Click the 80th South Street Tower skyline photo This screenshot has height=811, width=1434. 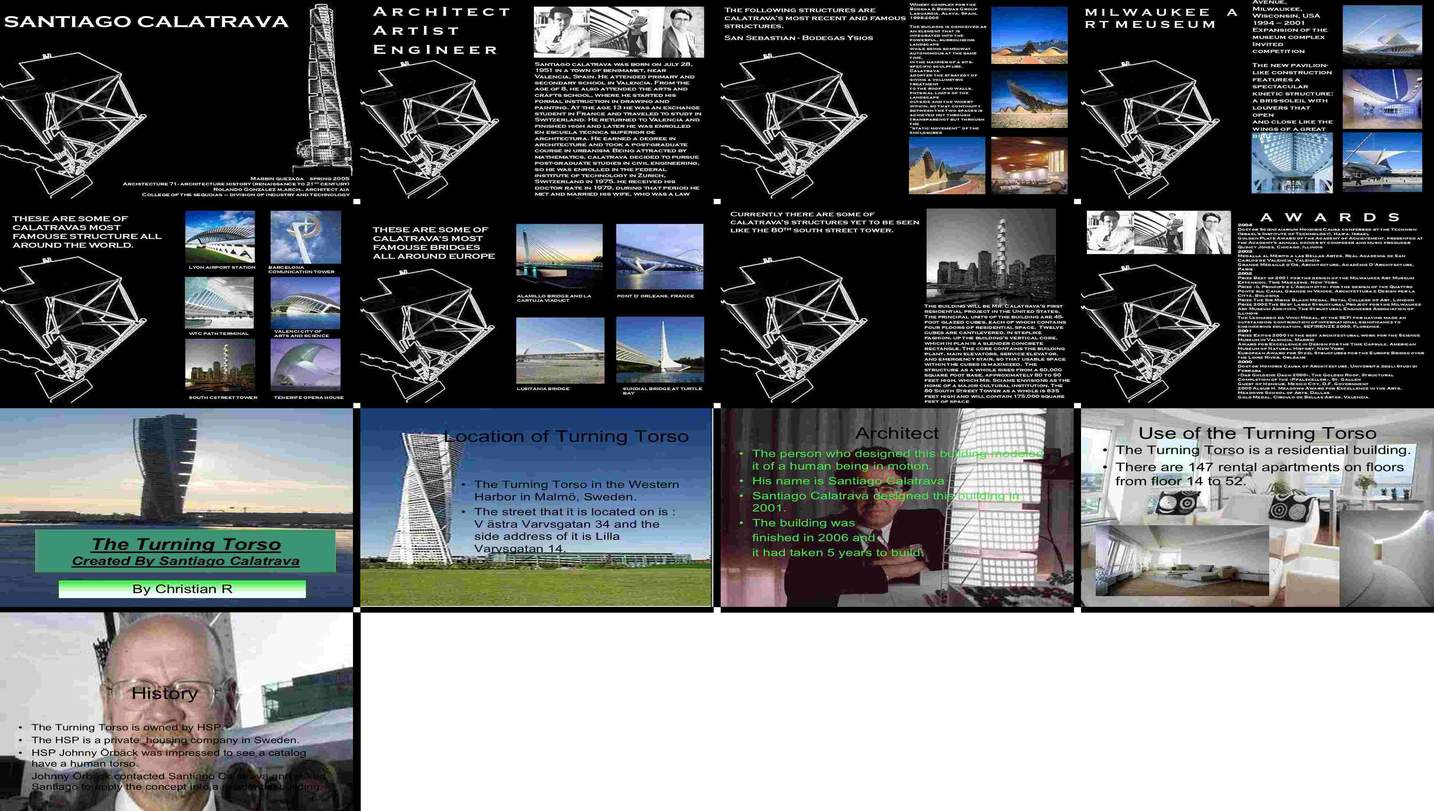click(x=990, y=255)
